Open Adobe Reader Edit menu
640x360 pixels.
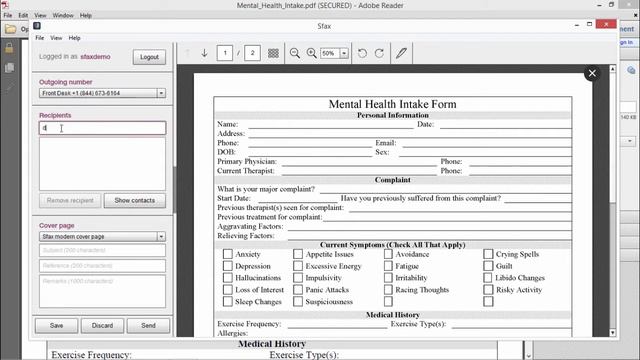(x=23, y=15)
